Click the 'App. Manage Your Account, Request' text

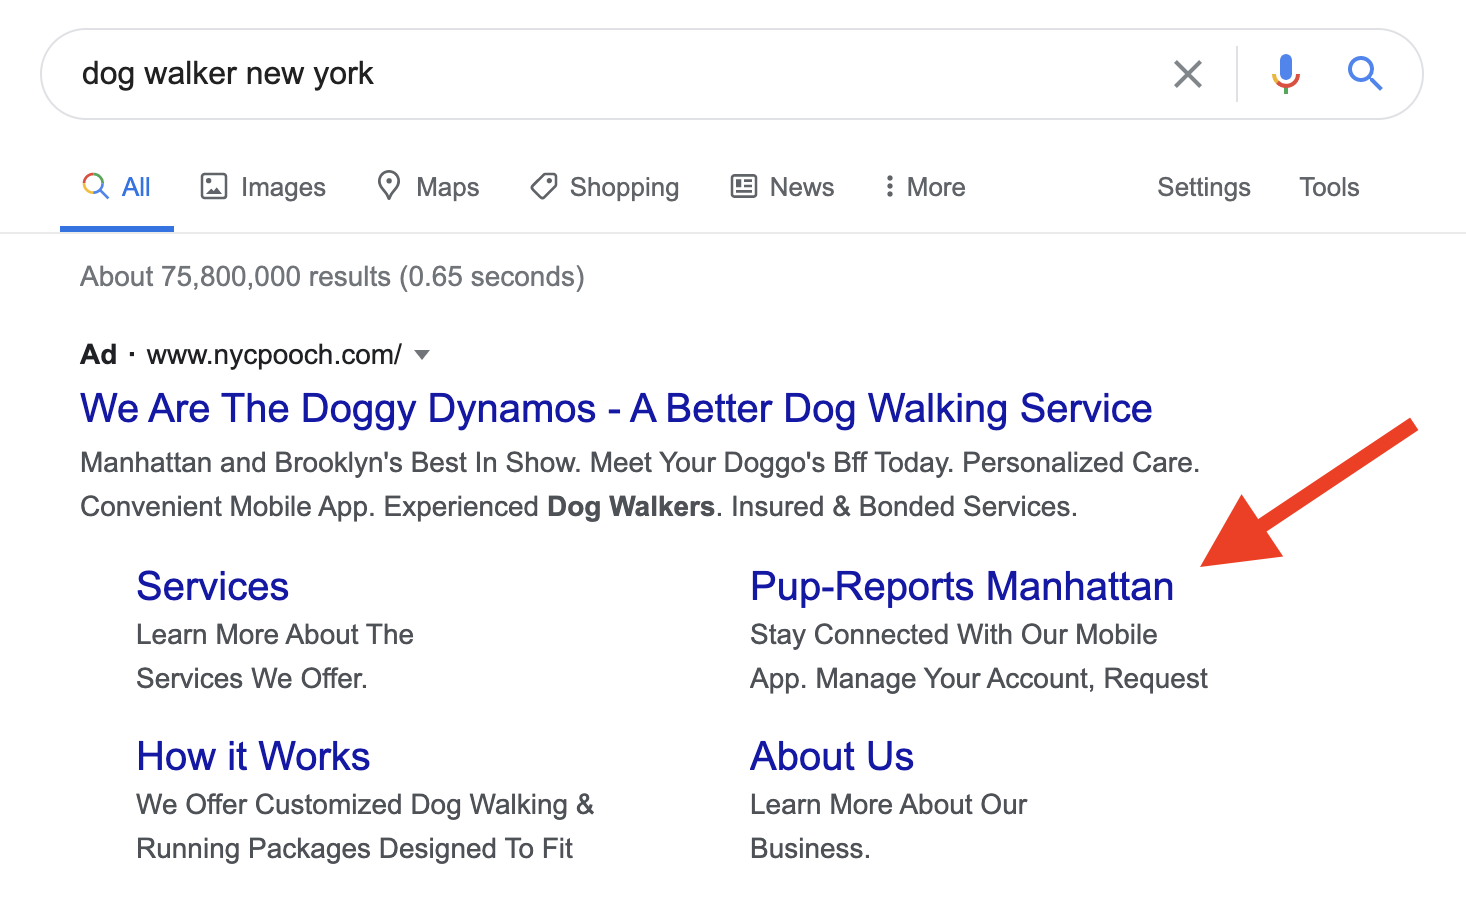pos(979,679)
